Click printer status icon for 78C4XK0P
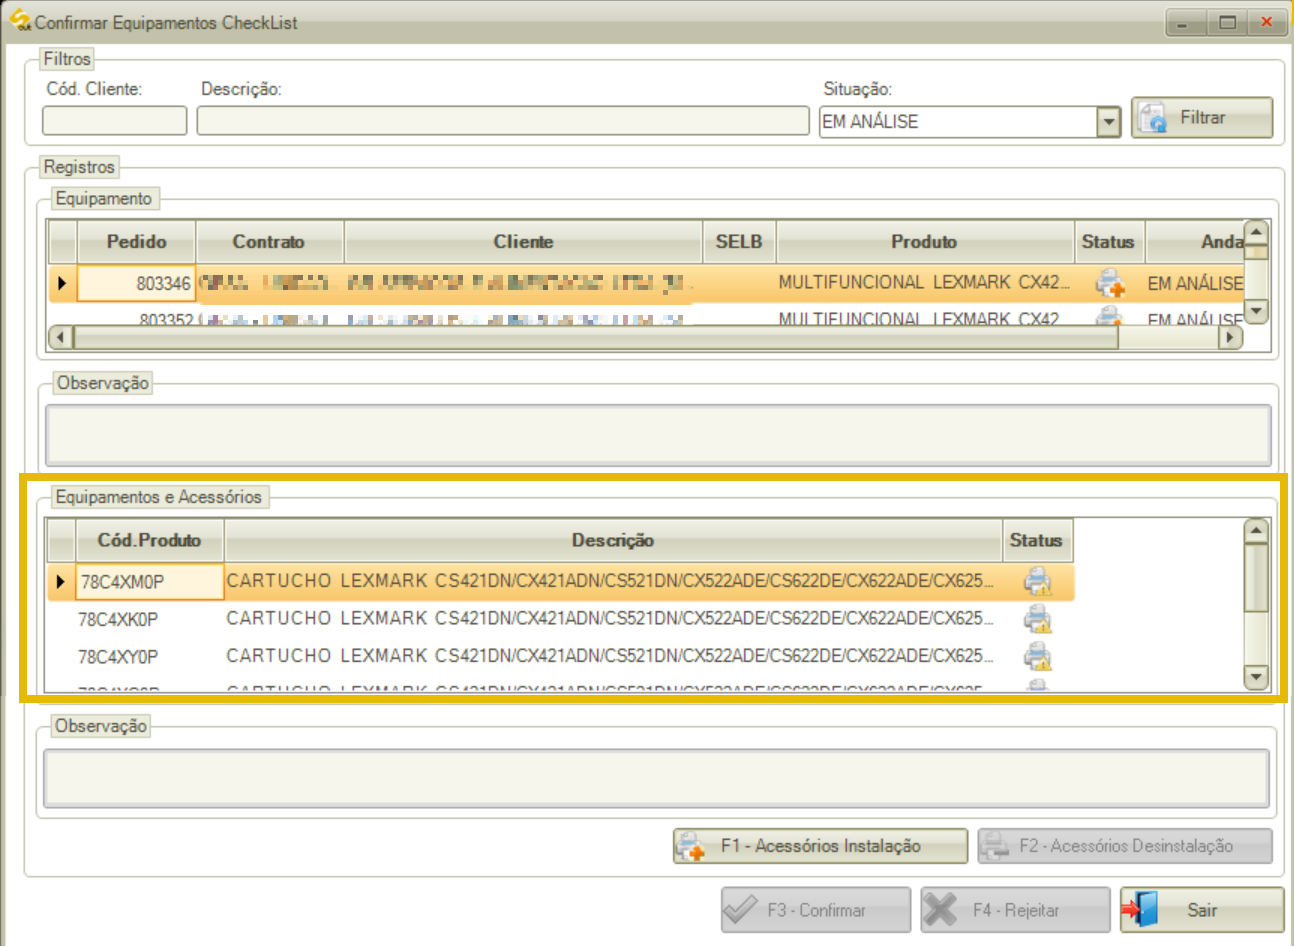This screenshot has height=947, width=1294. pyautogui.click(x=1038, y=619)
